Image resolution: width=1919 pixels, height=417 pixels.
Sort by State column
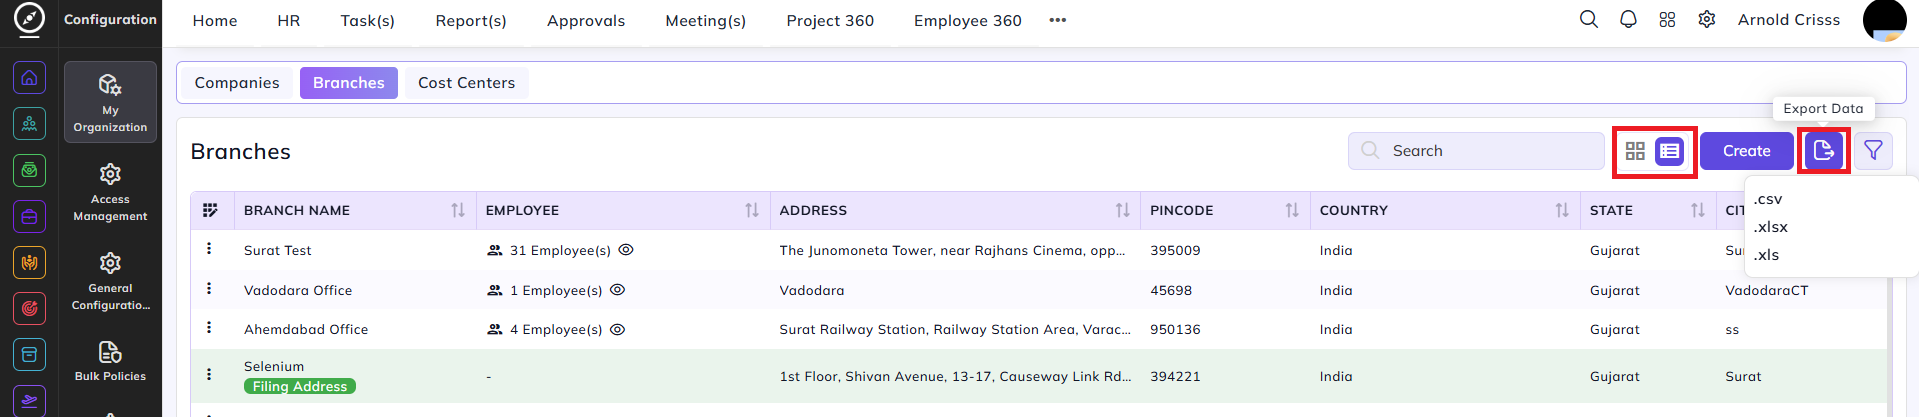tap(1698, 210)
